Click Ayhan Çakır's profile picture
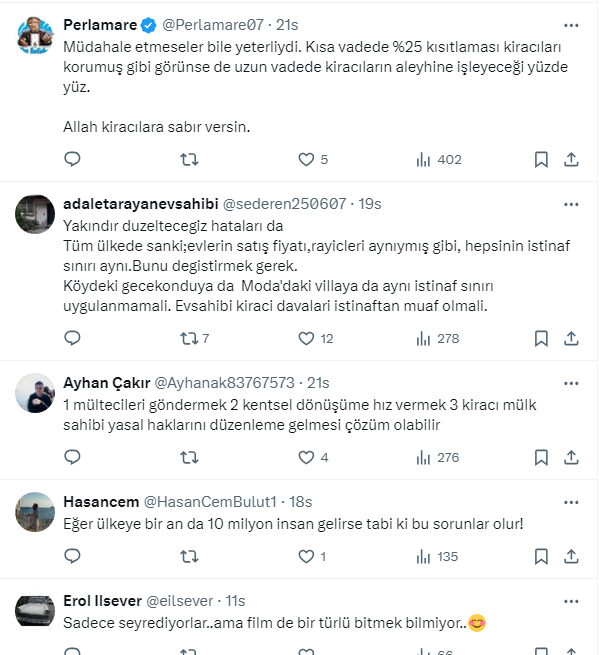 point(35,396)
